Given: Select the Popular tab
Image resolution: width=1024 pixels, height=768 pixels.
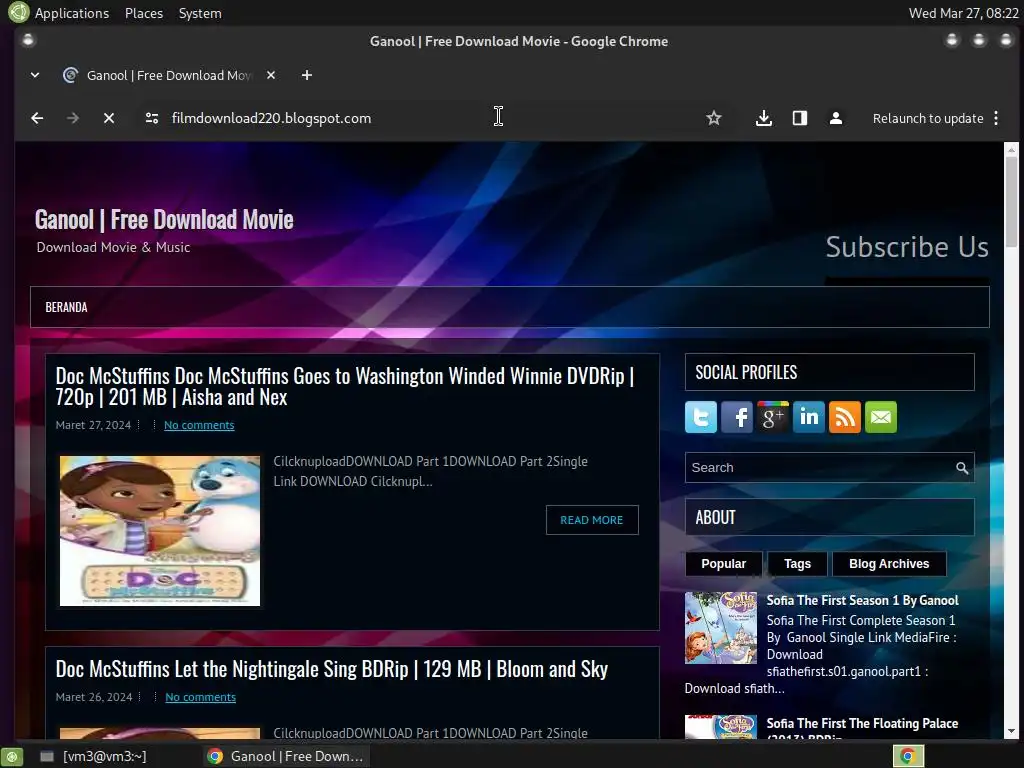Looking at the screenshot, I should pos(723,564).
